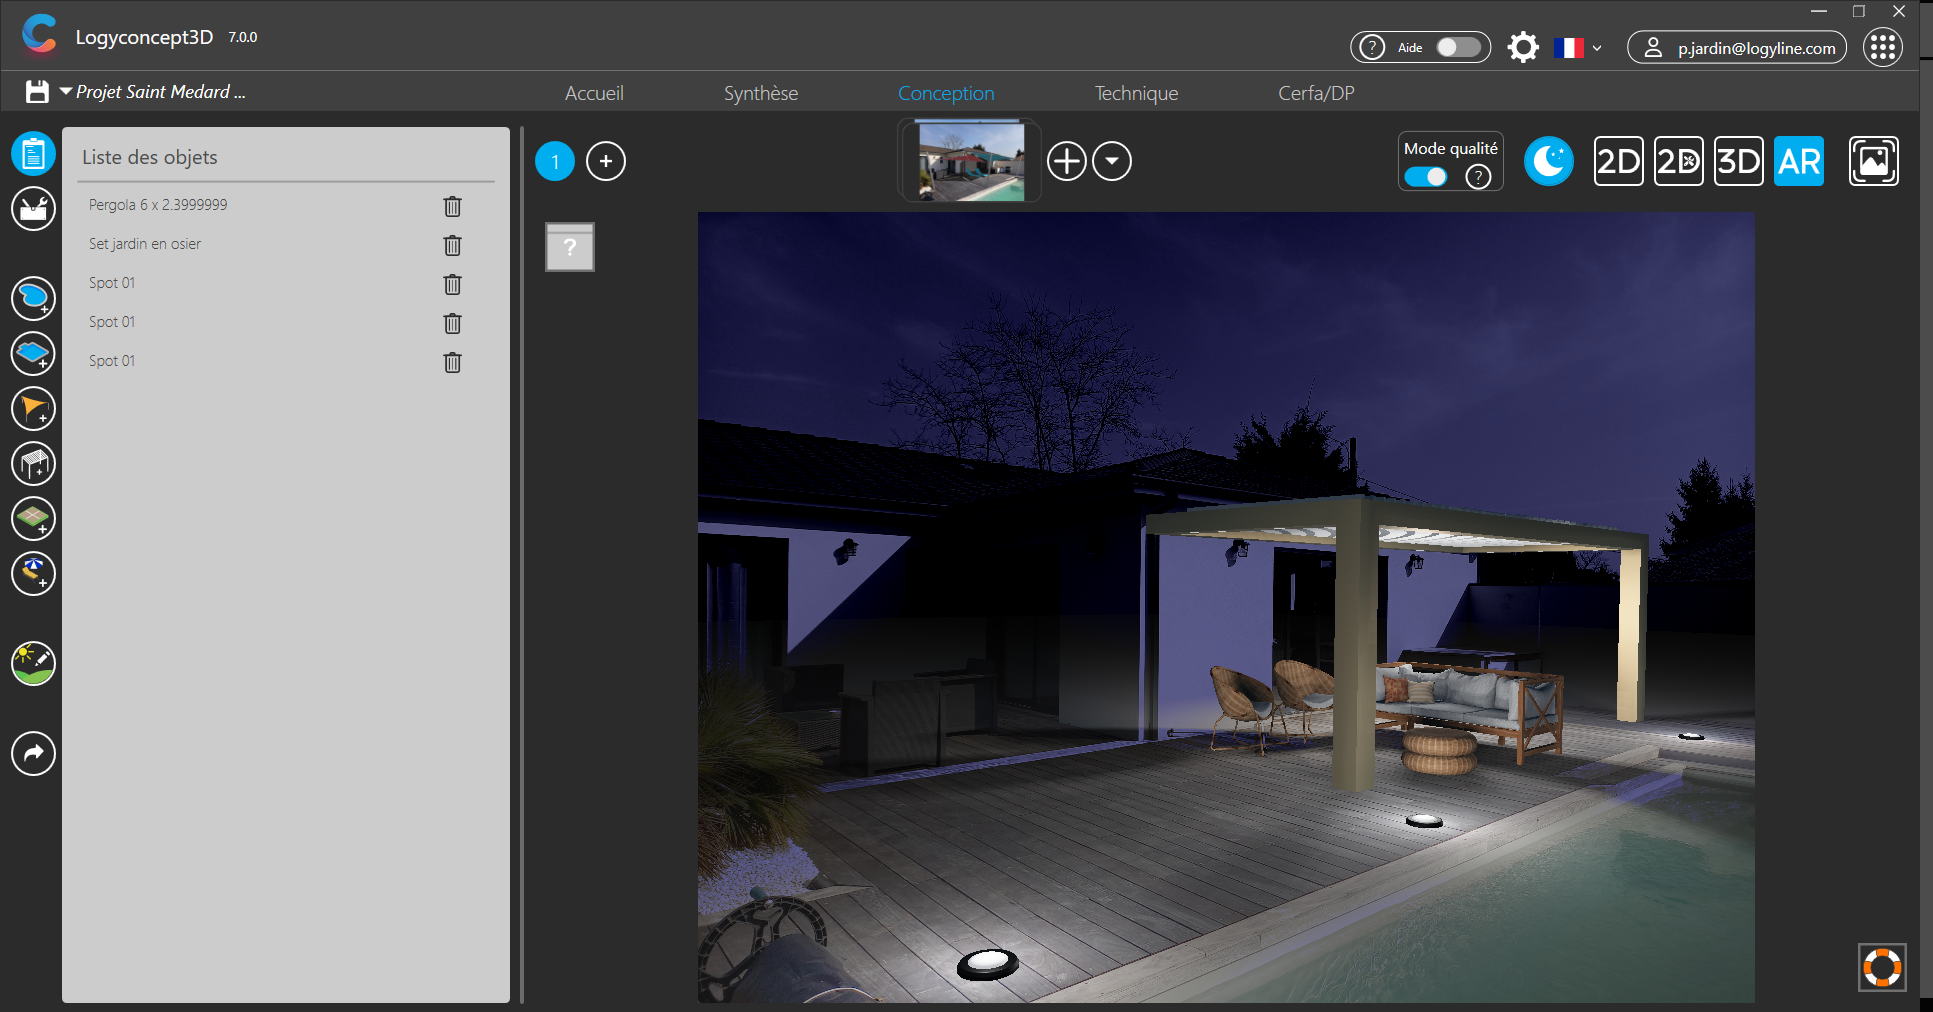Add a new view with plus button
This screenshot has height=1012, width=1933.
tap(606, 161)
